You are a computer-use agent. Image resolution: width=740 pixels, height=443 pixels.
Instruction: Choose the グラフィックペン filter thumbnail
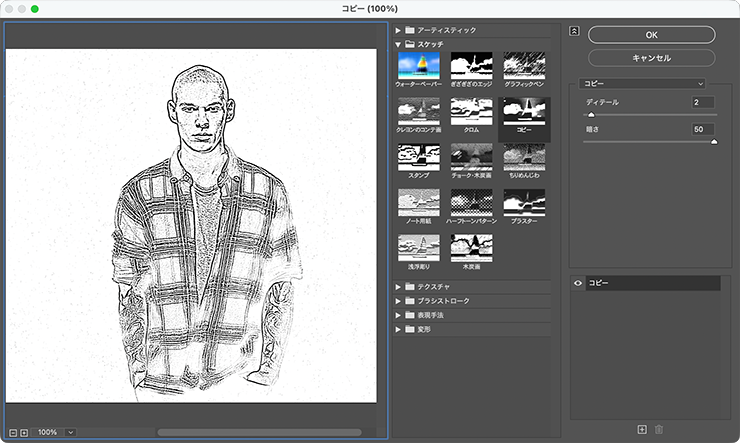[523, 67]
